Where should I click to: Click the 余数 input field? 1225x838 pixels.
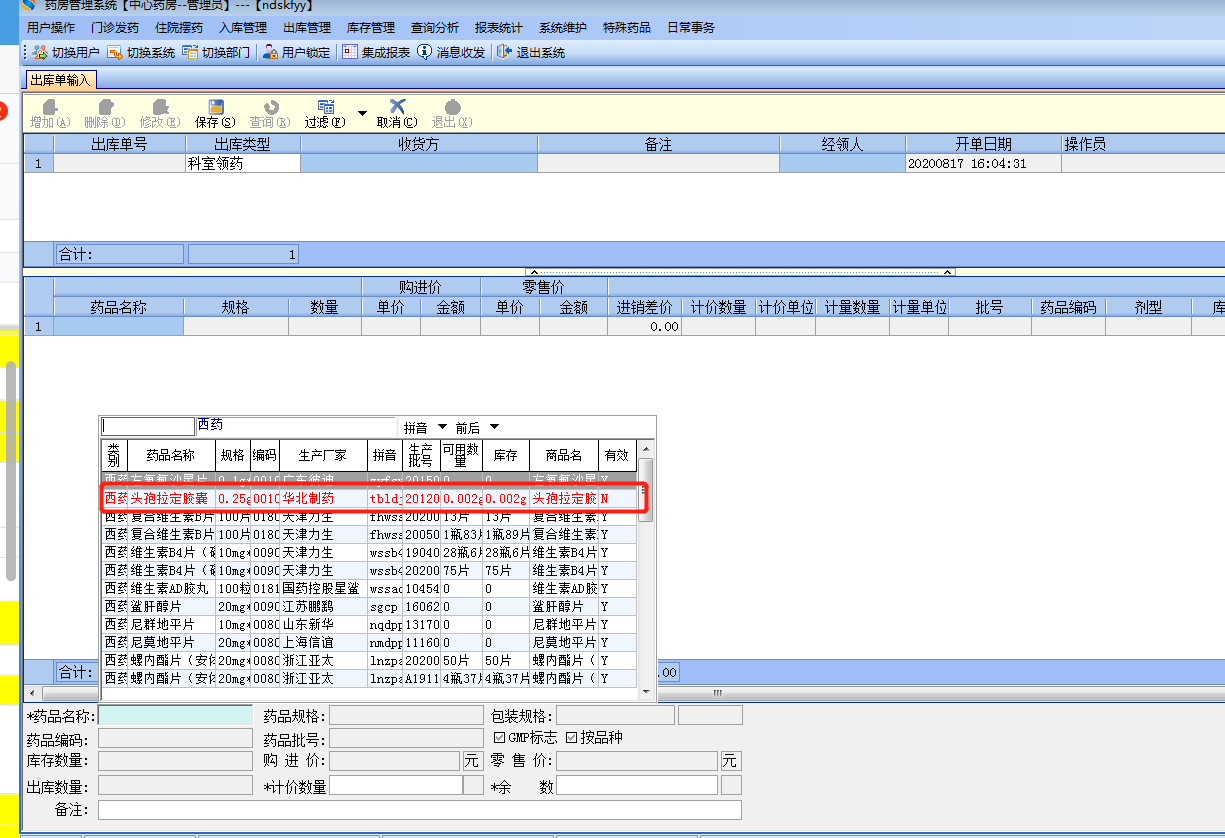(x=636, y=786)
